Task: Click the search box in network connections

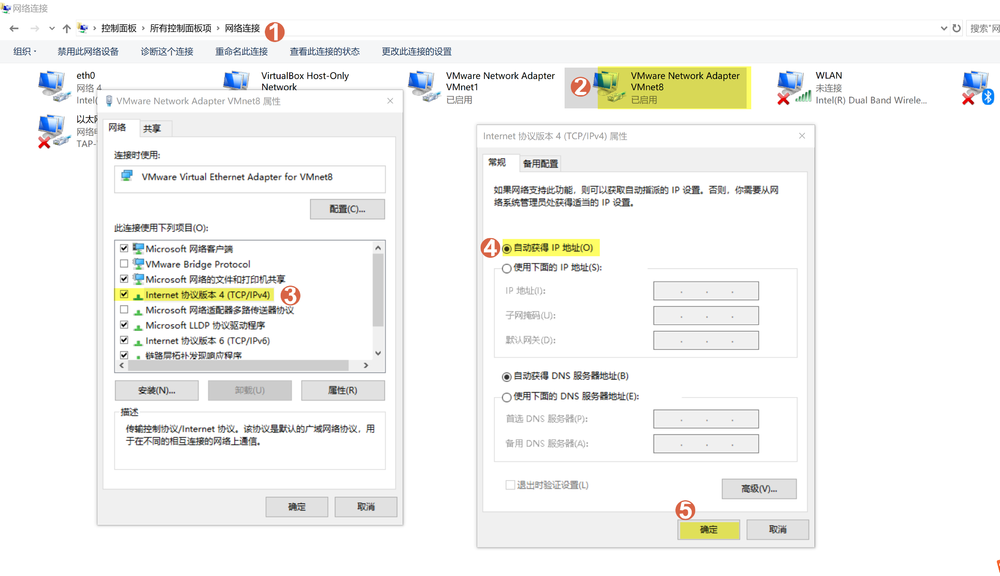Action: tap(983, 28)
